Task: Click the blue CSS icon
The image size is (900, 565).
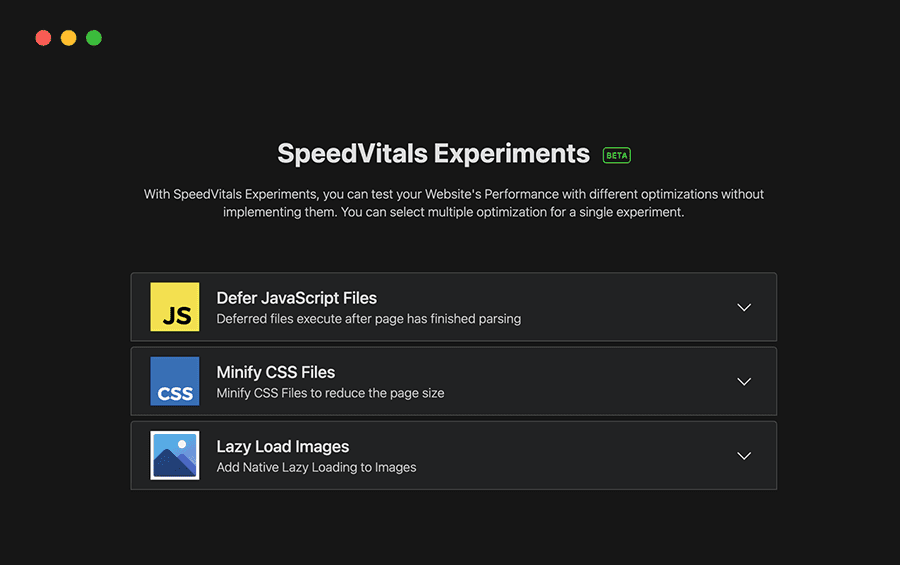Action: coord(175,381)
